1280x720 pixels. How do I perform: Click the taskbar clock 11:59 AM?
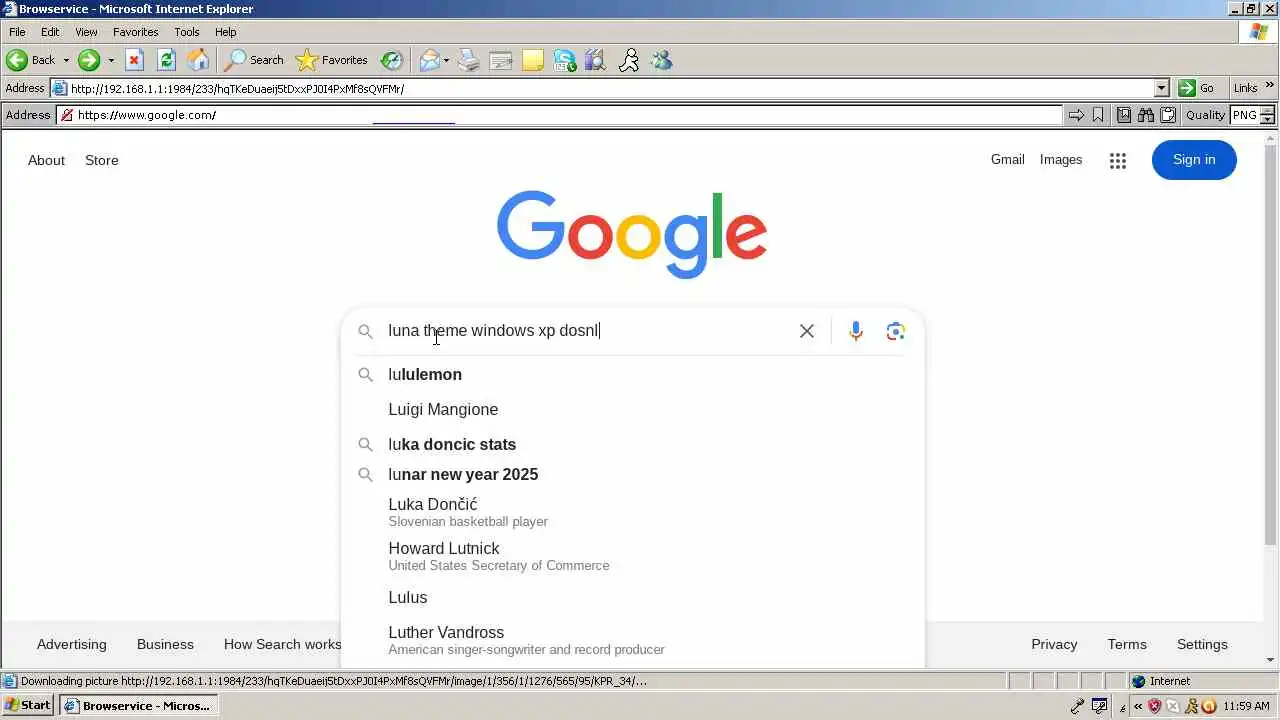tap(1247, 706)
